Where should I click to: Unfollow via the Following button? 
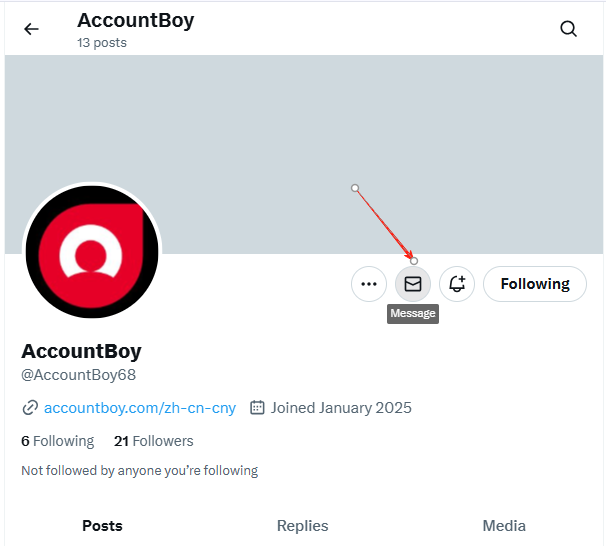[535, 284]
